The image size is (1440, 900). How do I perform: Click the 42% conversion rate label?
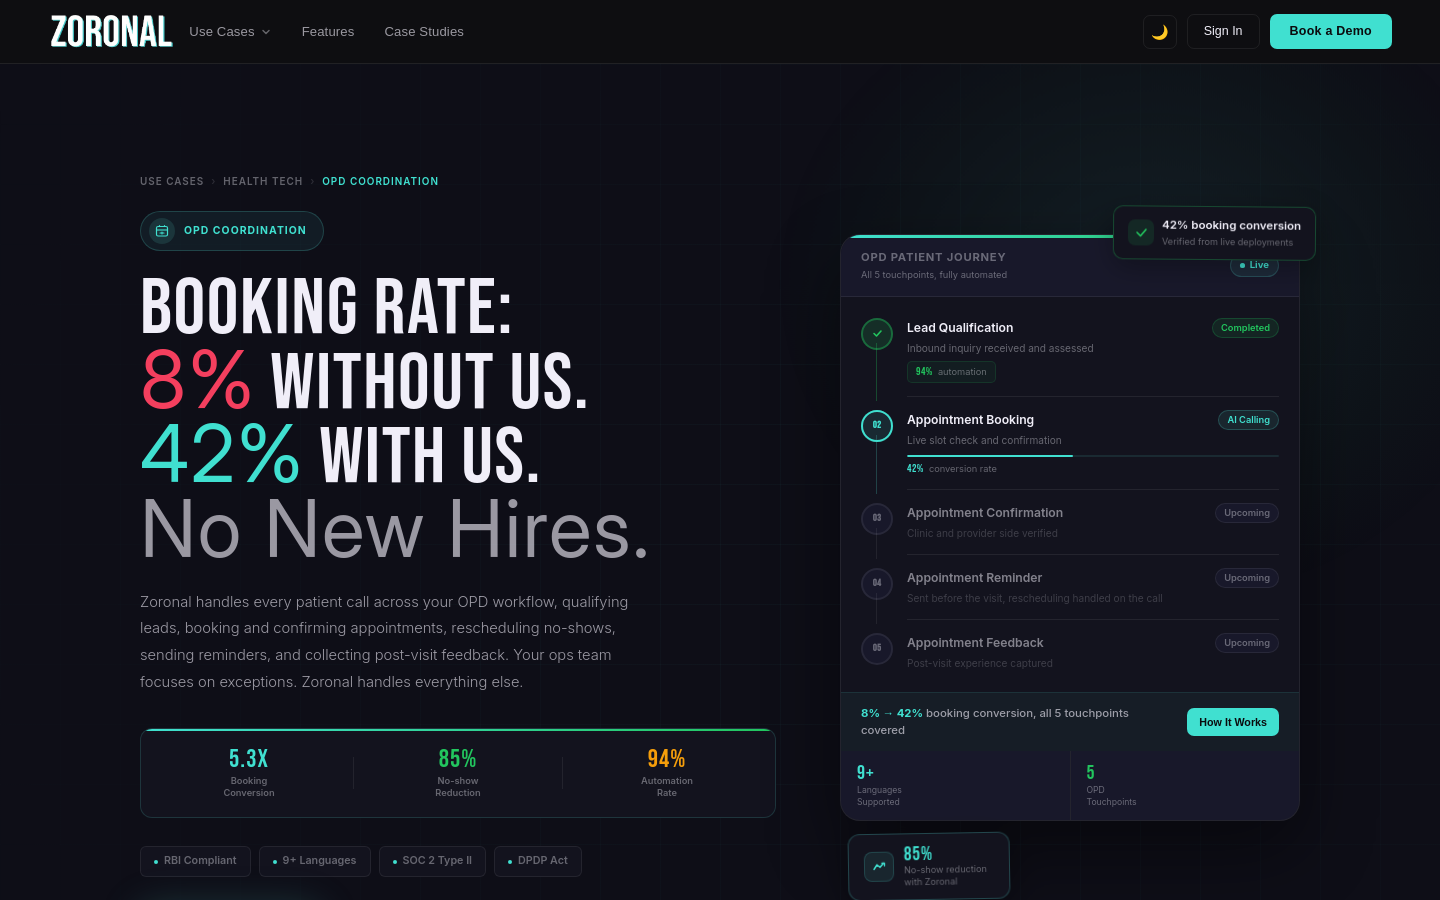coord(952,469)
